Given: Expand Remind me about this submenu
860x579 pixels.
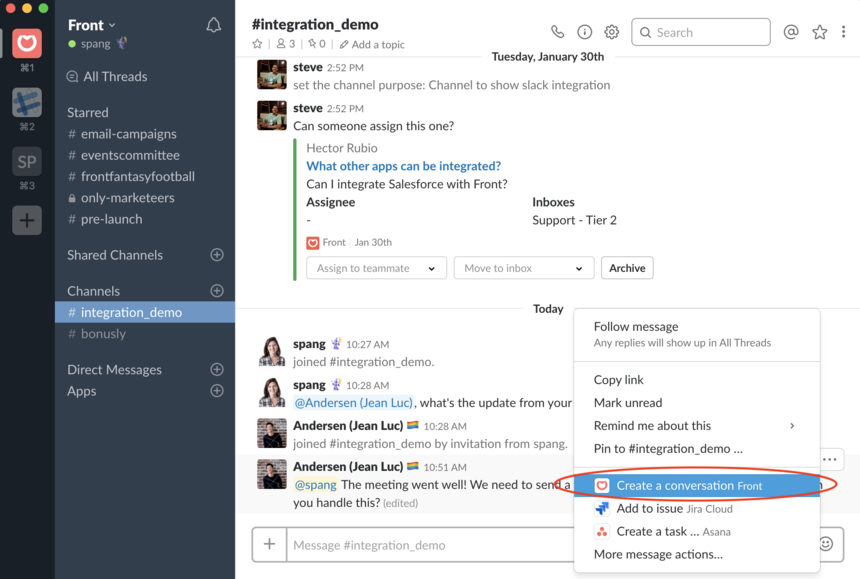Looking at the screenshot, I should click(697, 426).
